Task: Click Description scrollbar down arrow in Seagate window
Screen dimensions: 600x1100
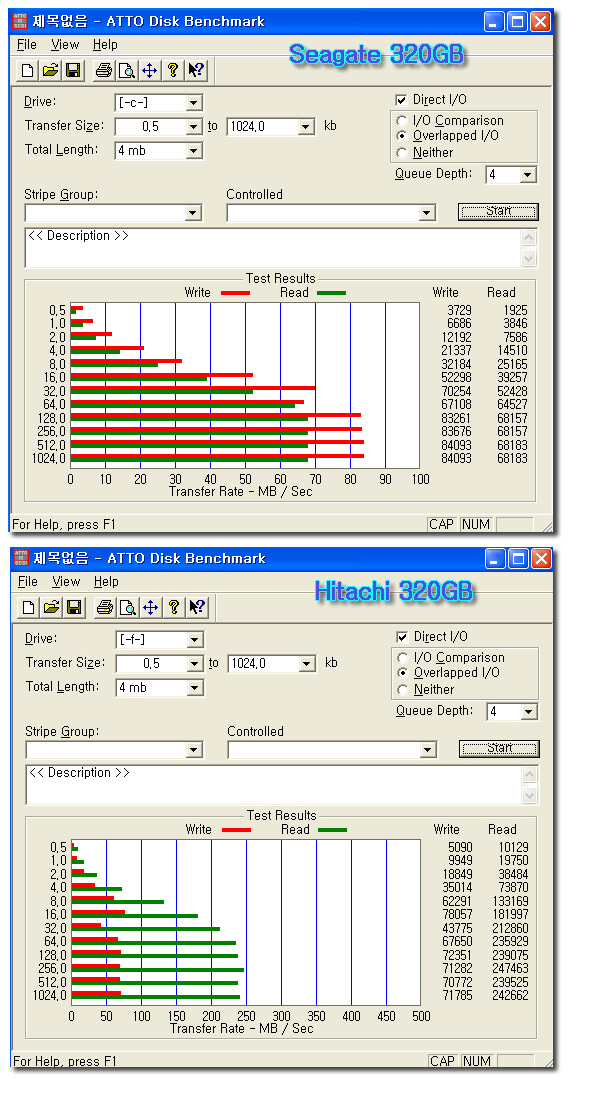Action: point(529,258)
